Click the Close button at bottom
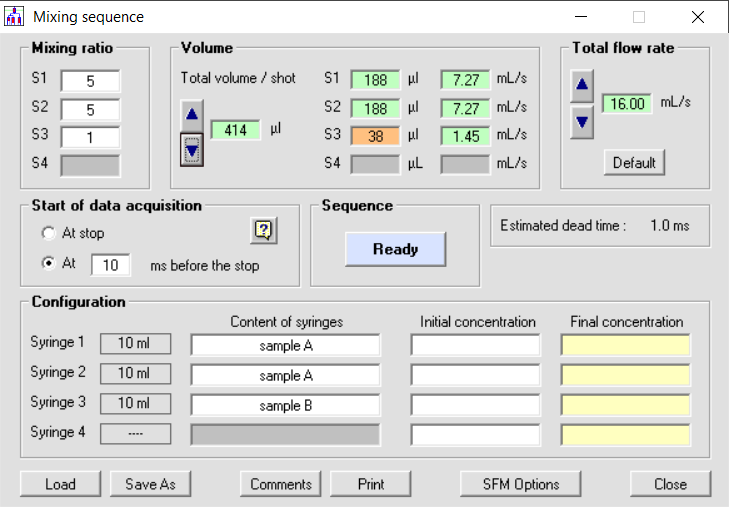 670,484
